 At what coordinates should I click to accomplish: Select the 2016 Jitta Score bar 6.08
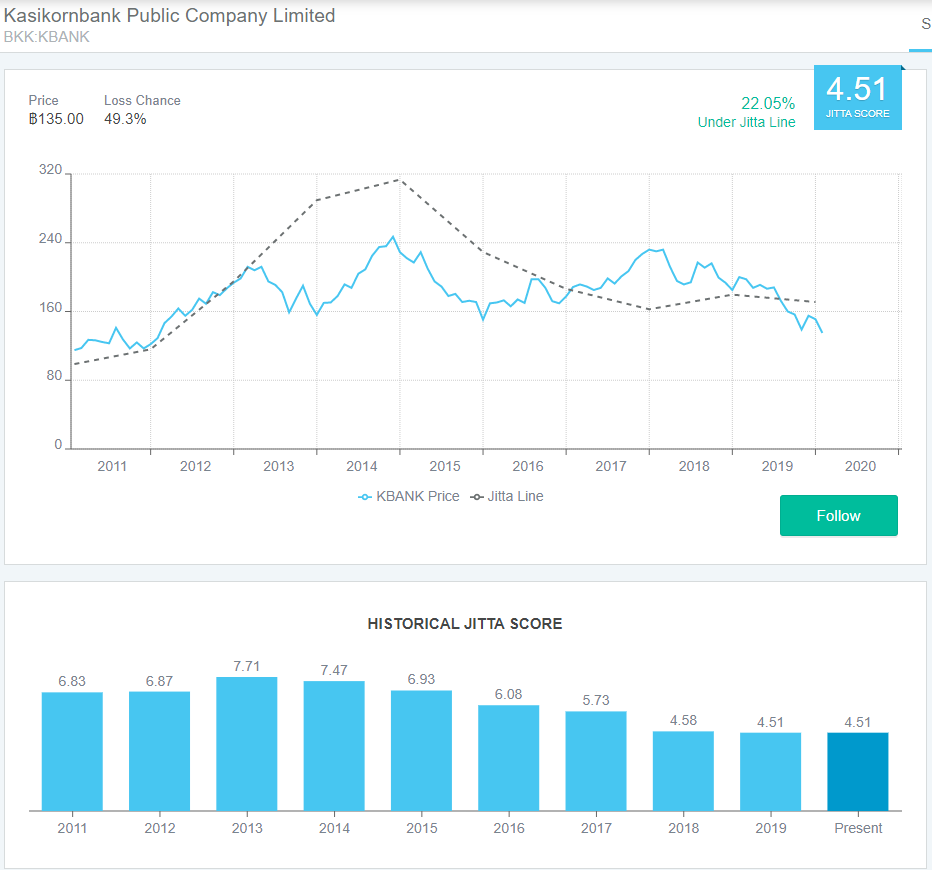[509, 758]
